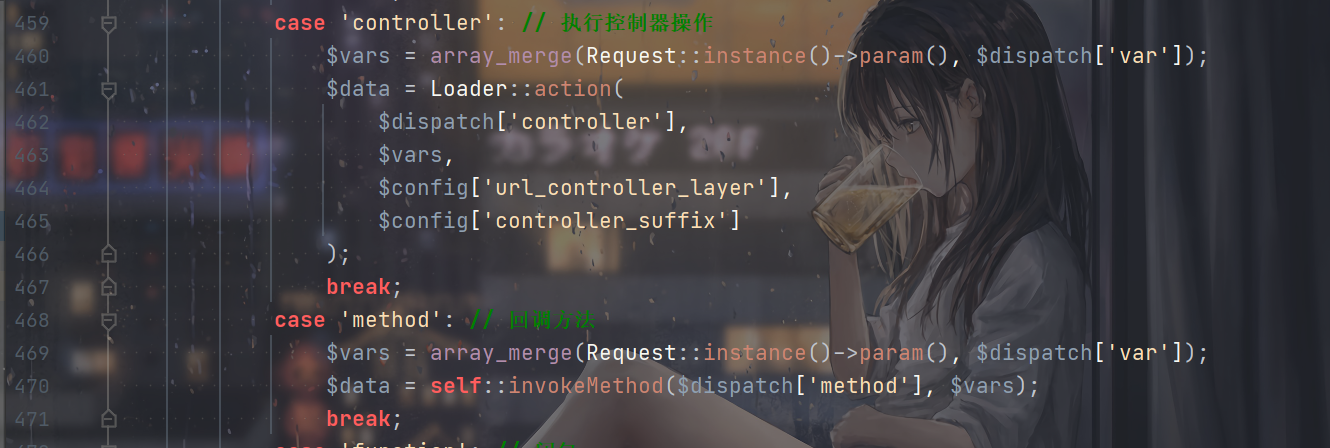1330x448 pixels.
Task: Click line number 465 in the gutter
Action: click(31, 221)
